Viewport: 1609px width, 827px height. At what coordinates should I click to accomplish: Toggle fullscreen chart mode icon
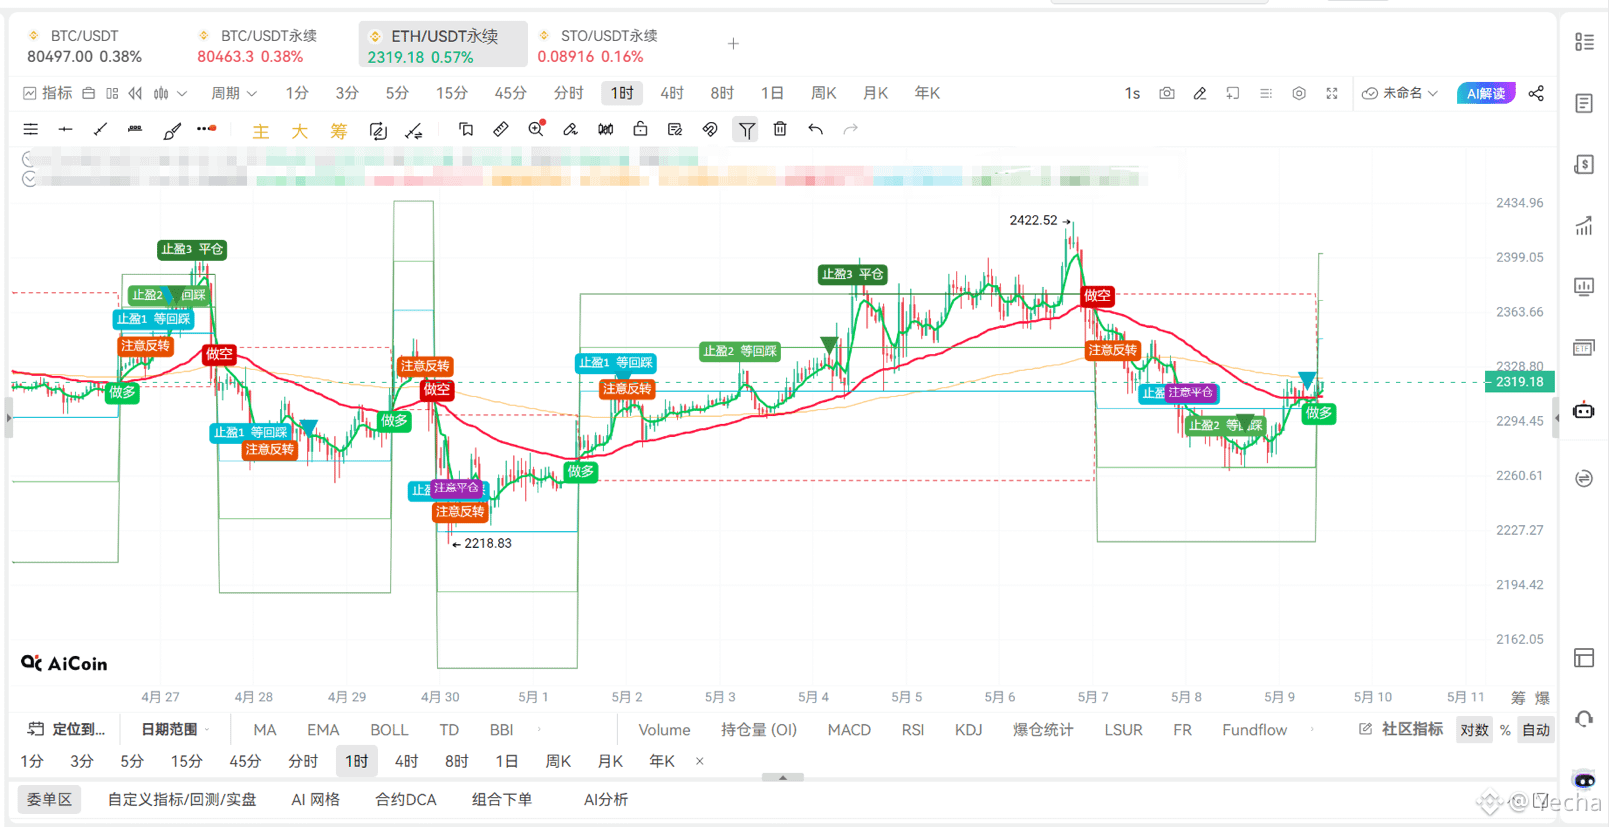1332,93
